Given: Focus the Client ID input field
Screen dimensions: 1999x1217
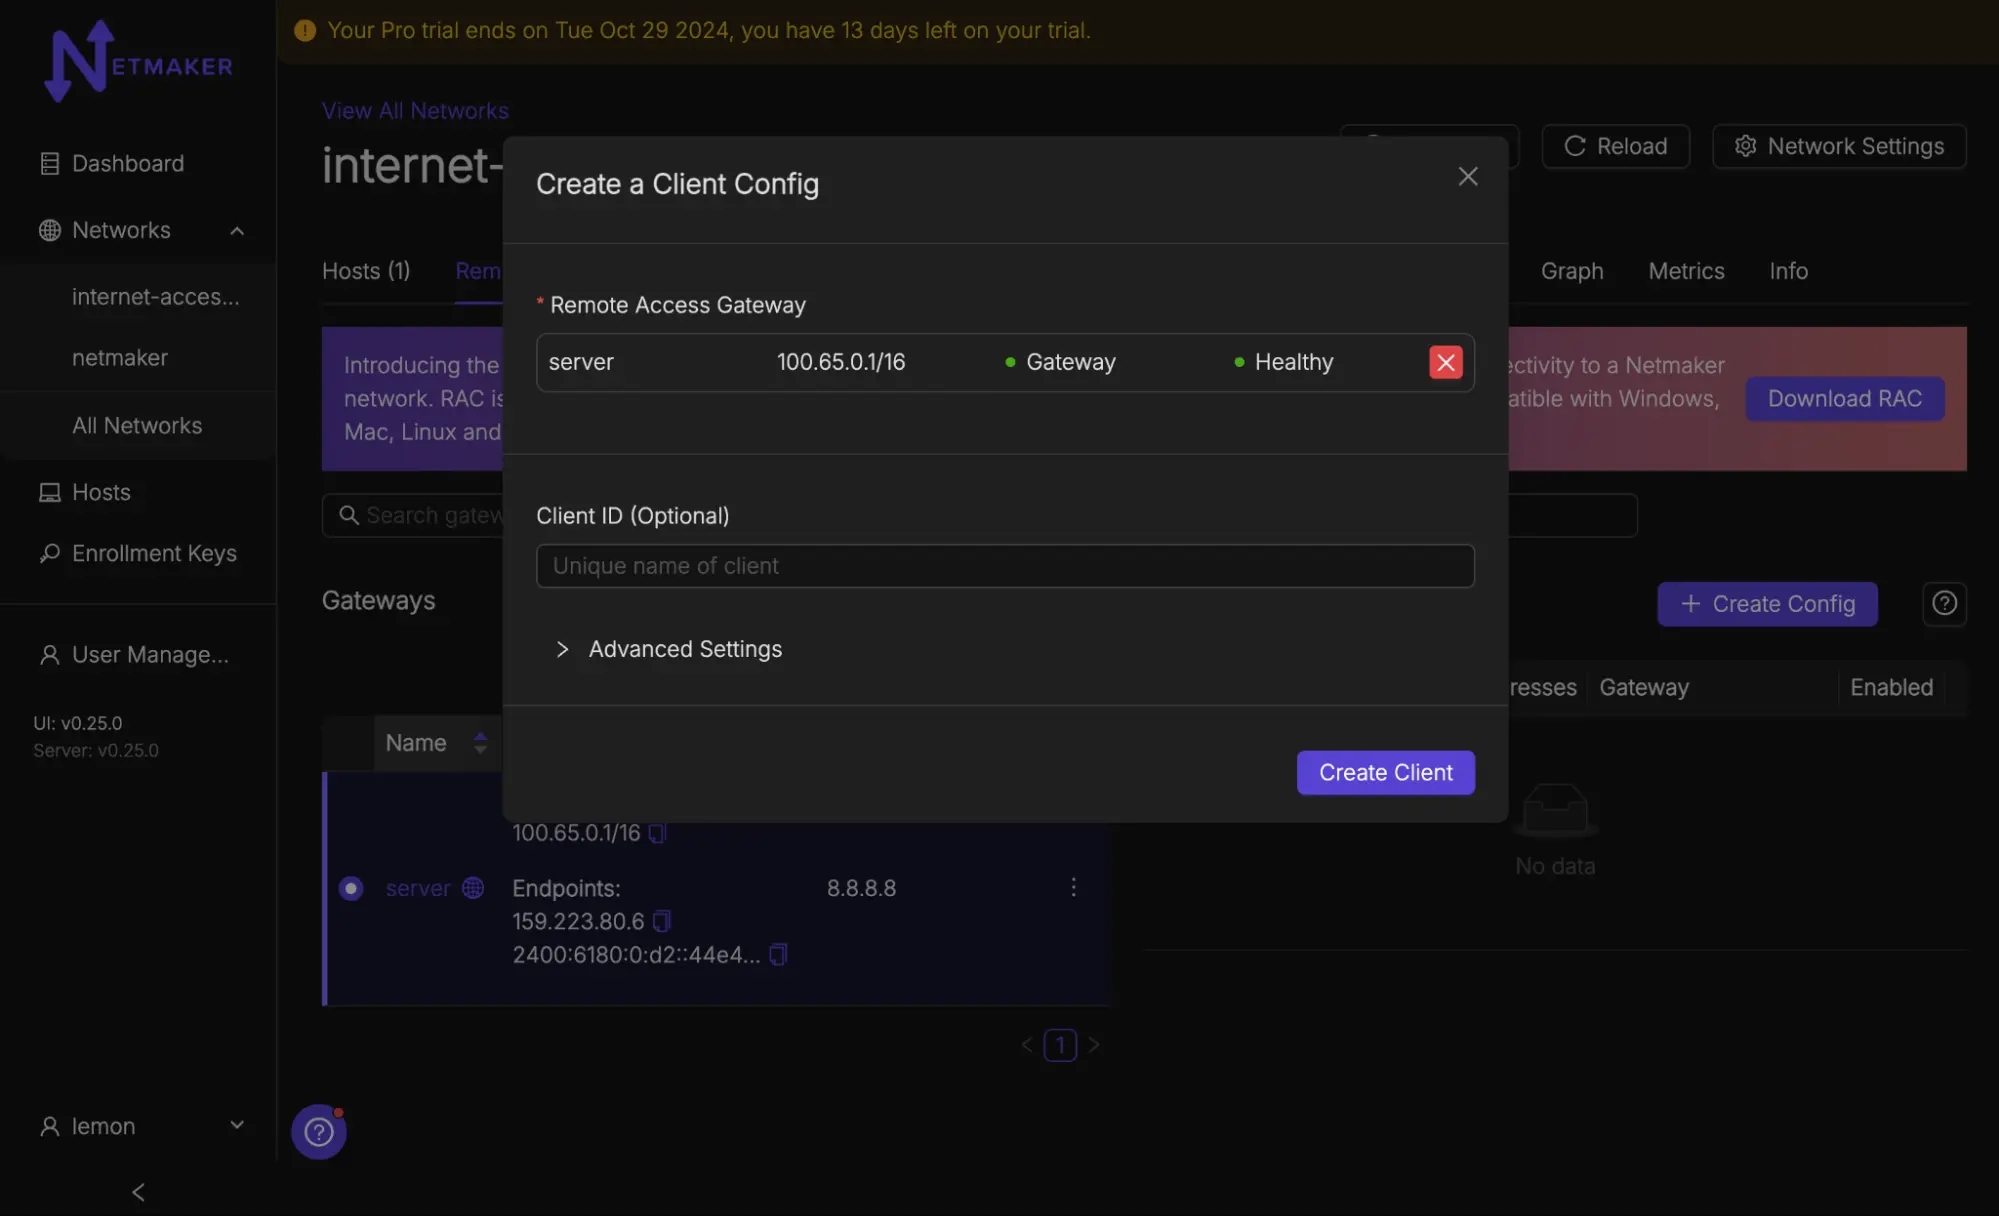Looking at the screenshot, I should coord(1005,566).
